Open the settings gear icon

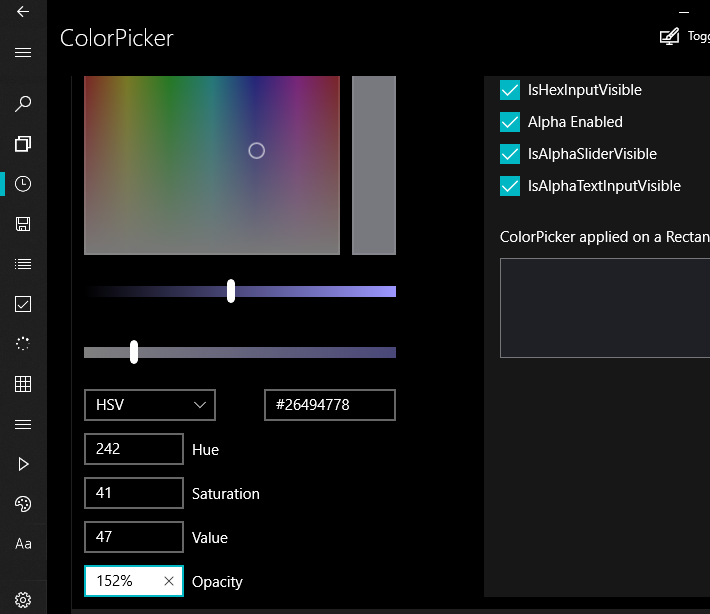click(23, 599)
